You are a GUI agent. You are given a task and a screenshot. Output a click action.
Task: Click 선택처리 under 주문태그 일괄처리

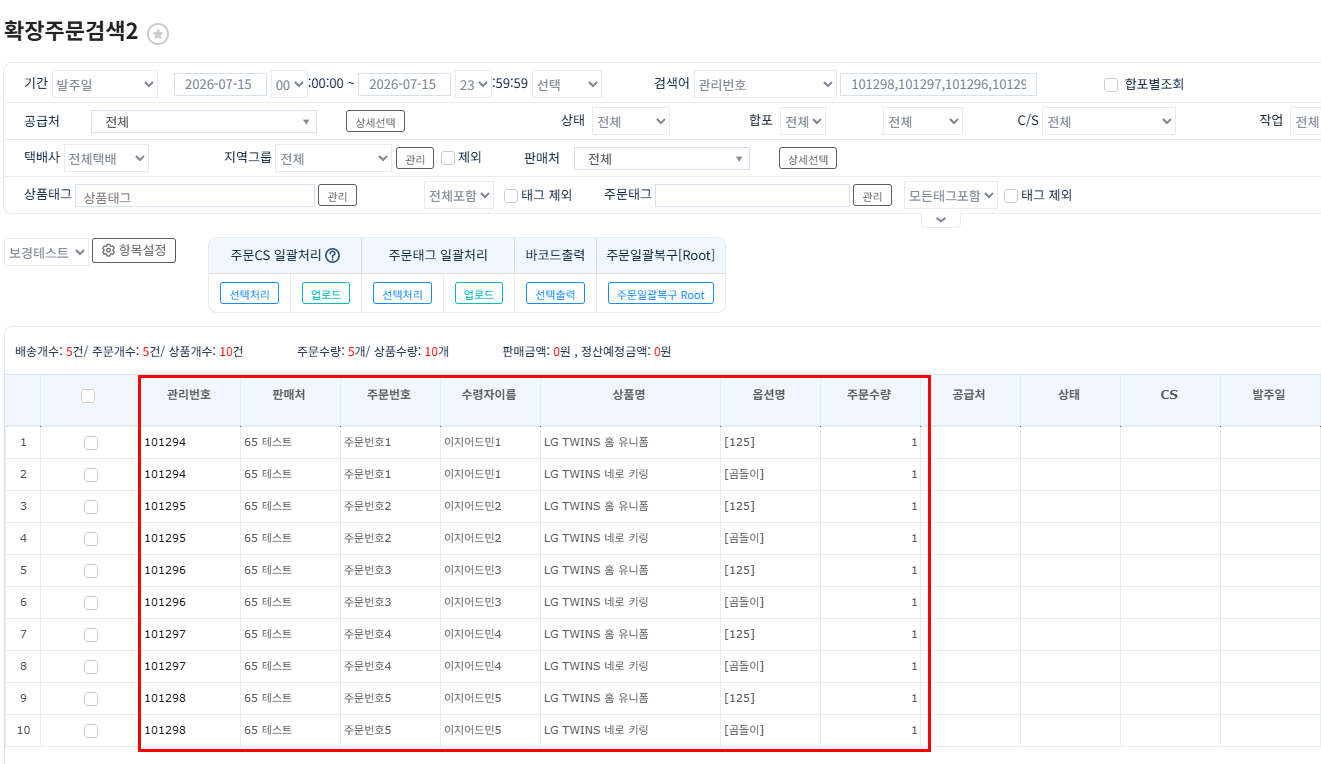click(x=403, y=294)
